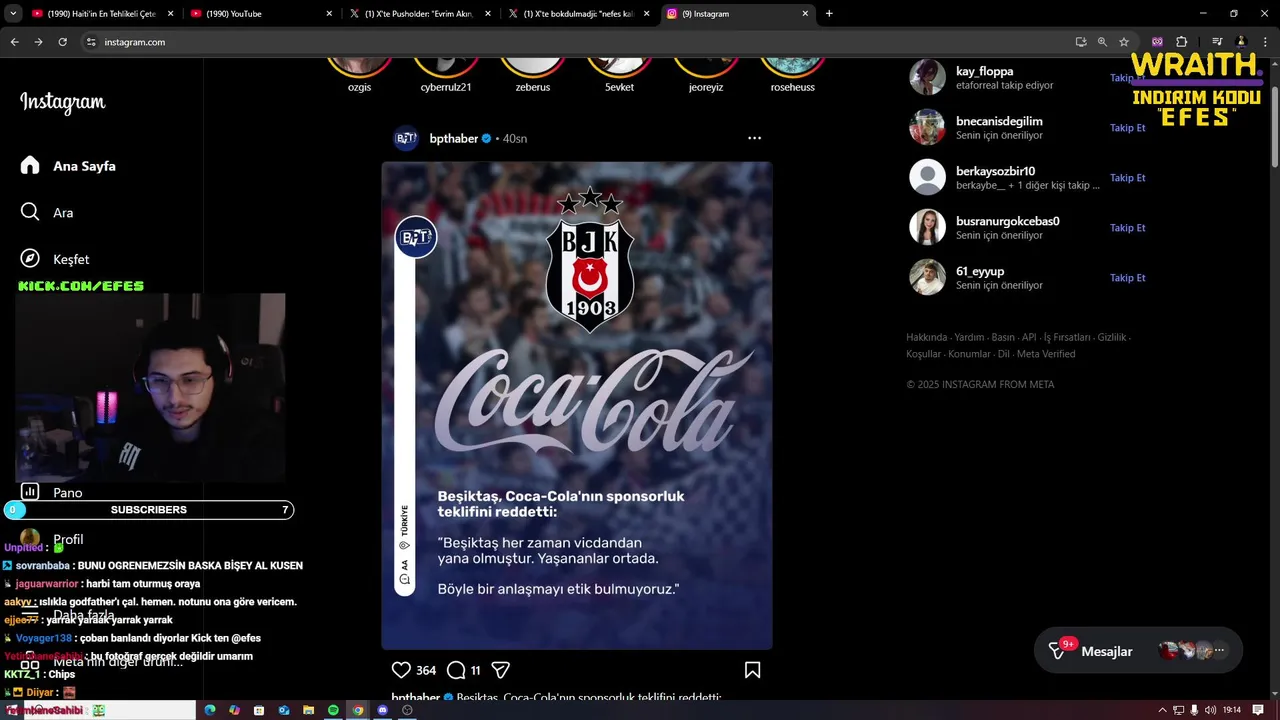Screen dimensions: 1280x720
Task: Click the volume icon in system tray
Action: (1211, 710)
